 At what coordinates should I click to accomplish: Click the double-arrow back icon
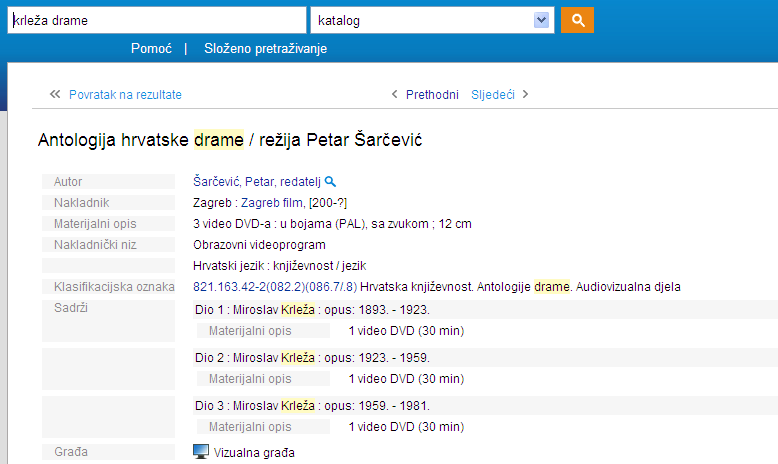pyautogui.click(x=55, y=94)
